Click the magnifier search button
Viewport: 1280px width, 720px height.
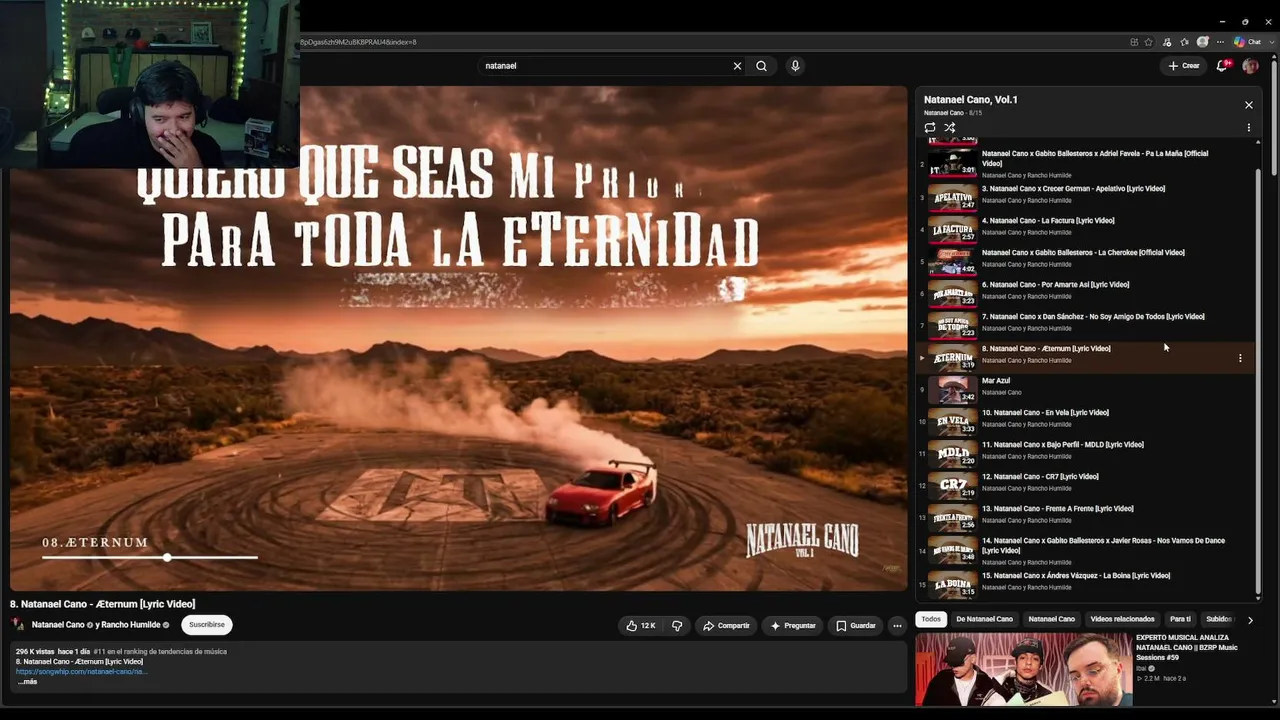pyautogui.click(x=761, y=66)
